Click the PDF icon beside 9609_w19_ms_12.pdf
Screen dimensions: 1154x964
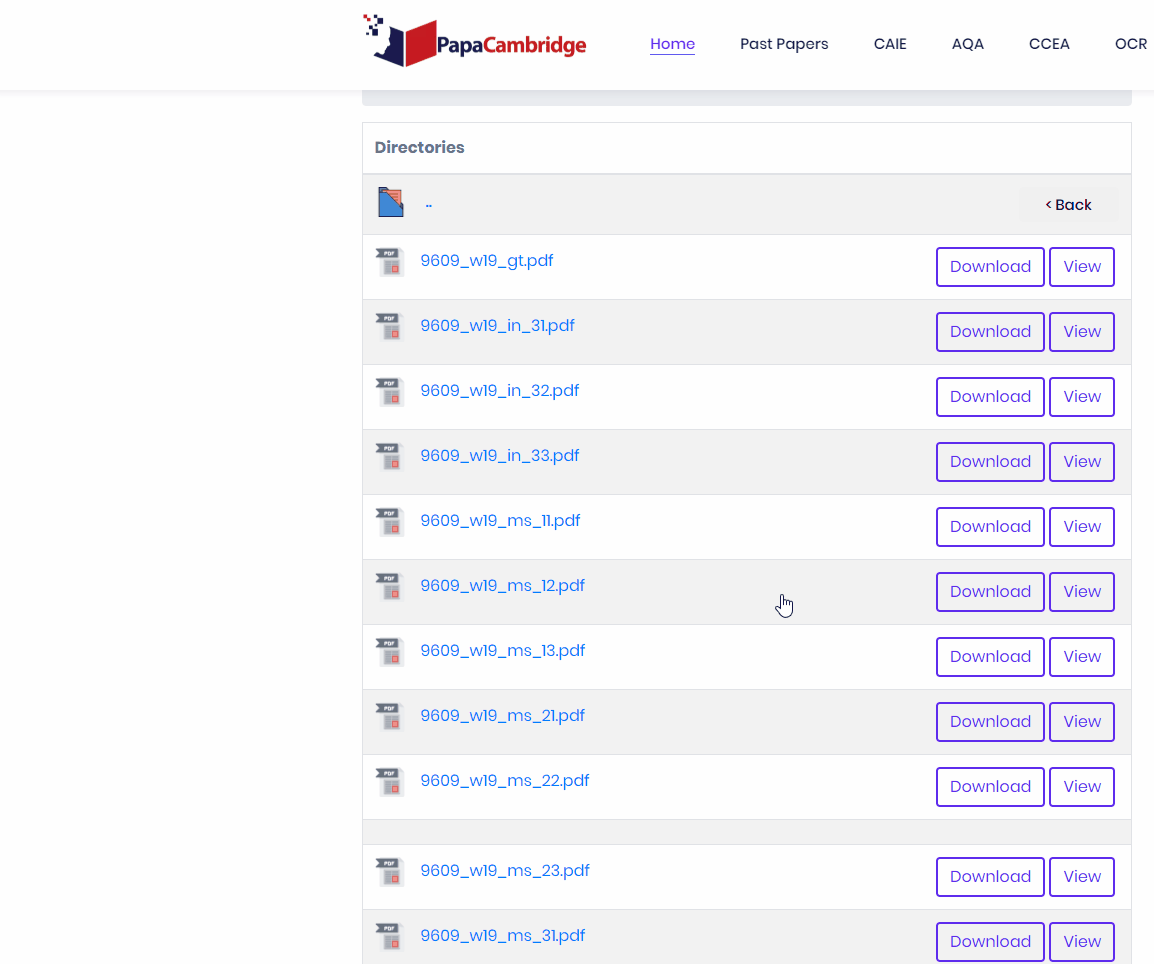(389, 587)
